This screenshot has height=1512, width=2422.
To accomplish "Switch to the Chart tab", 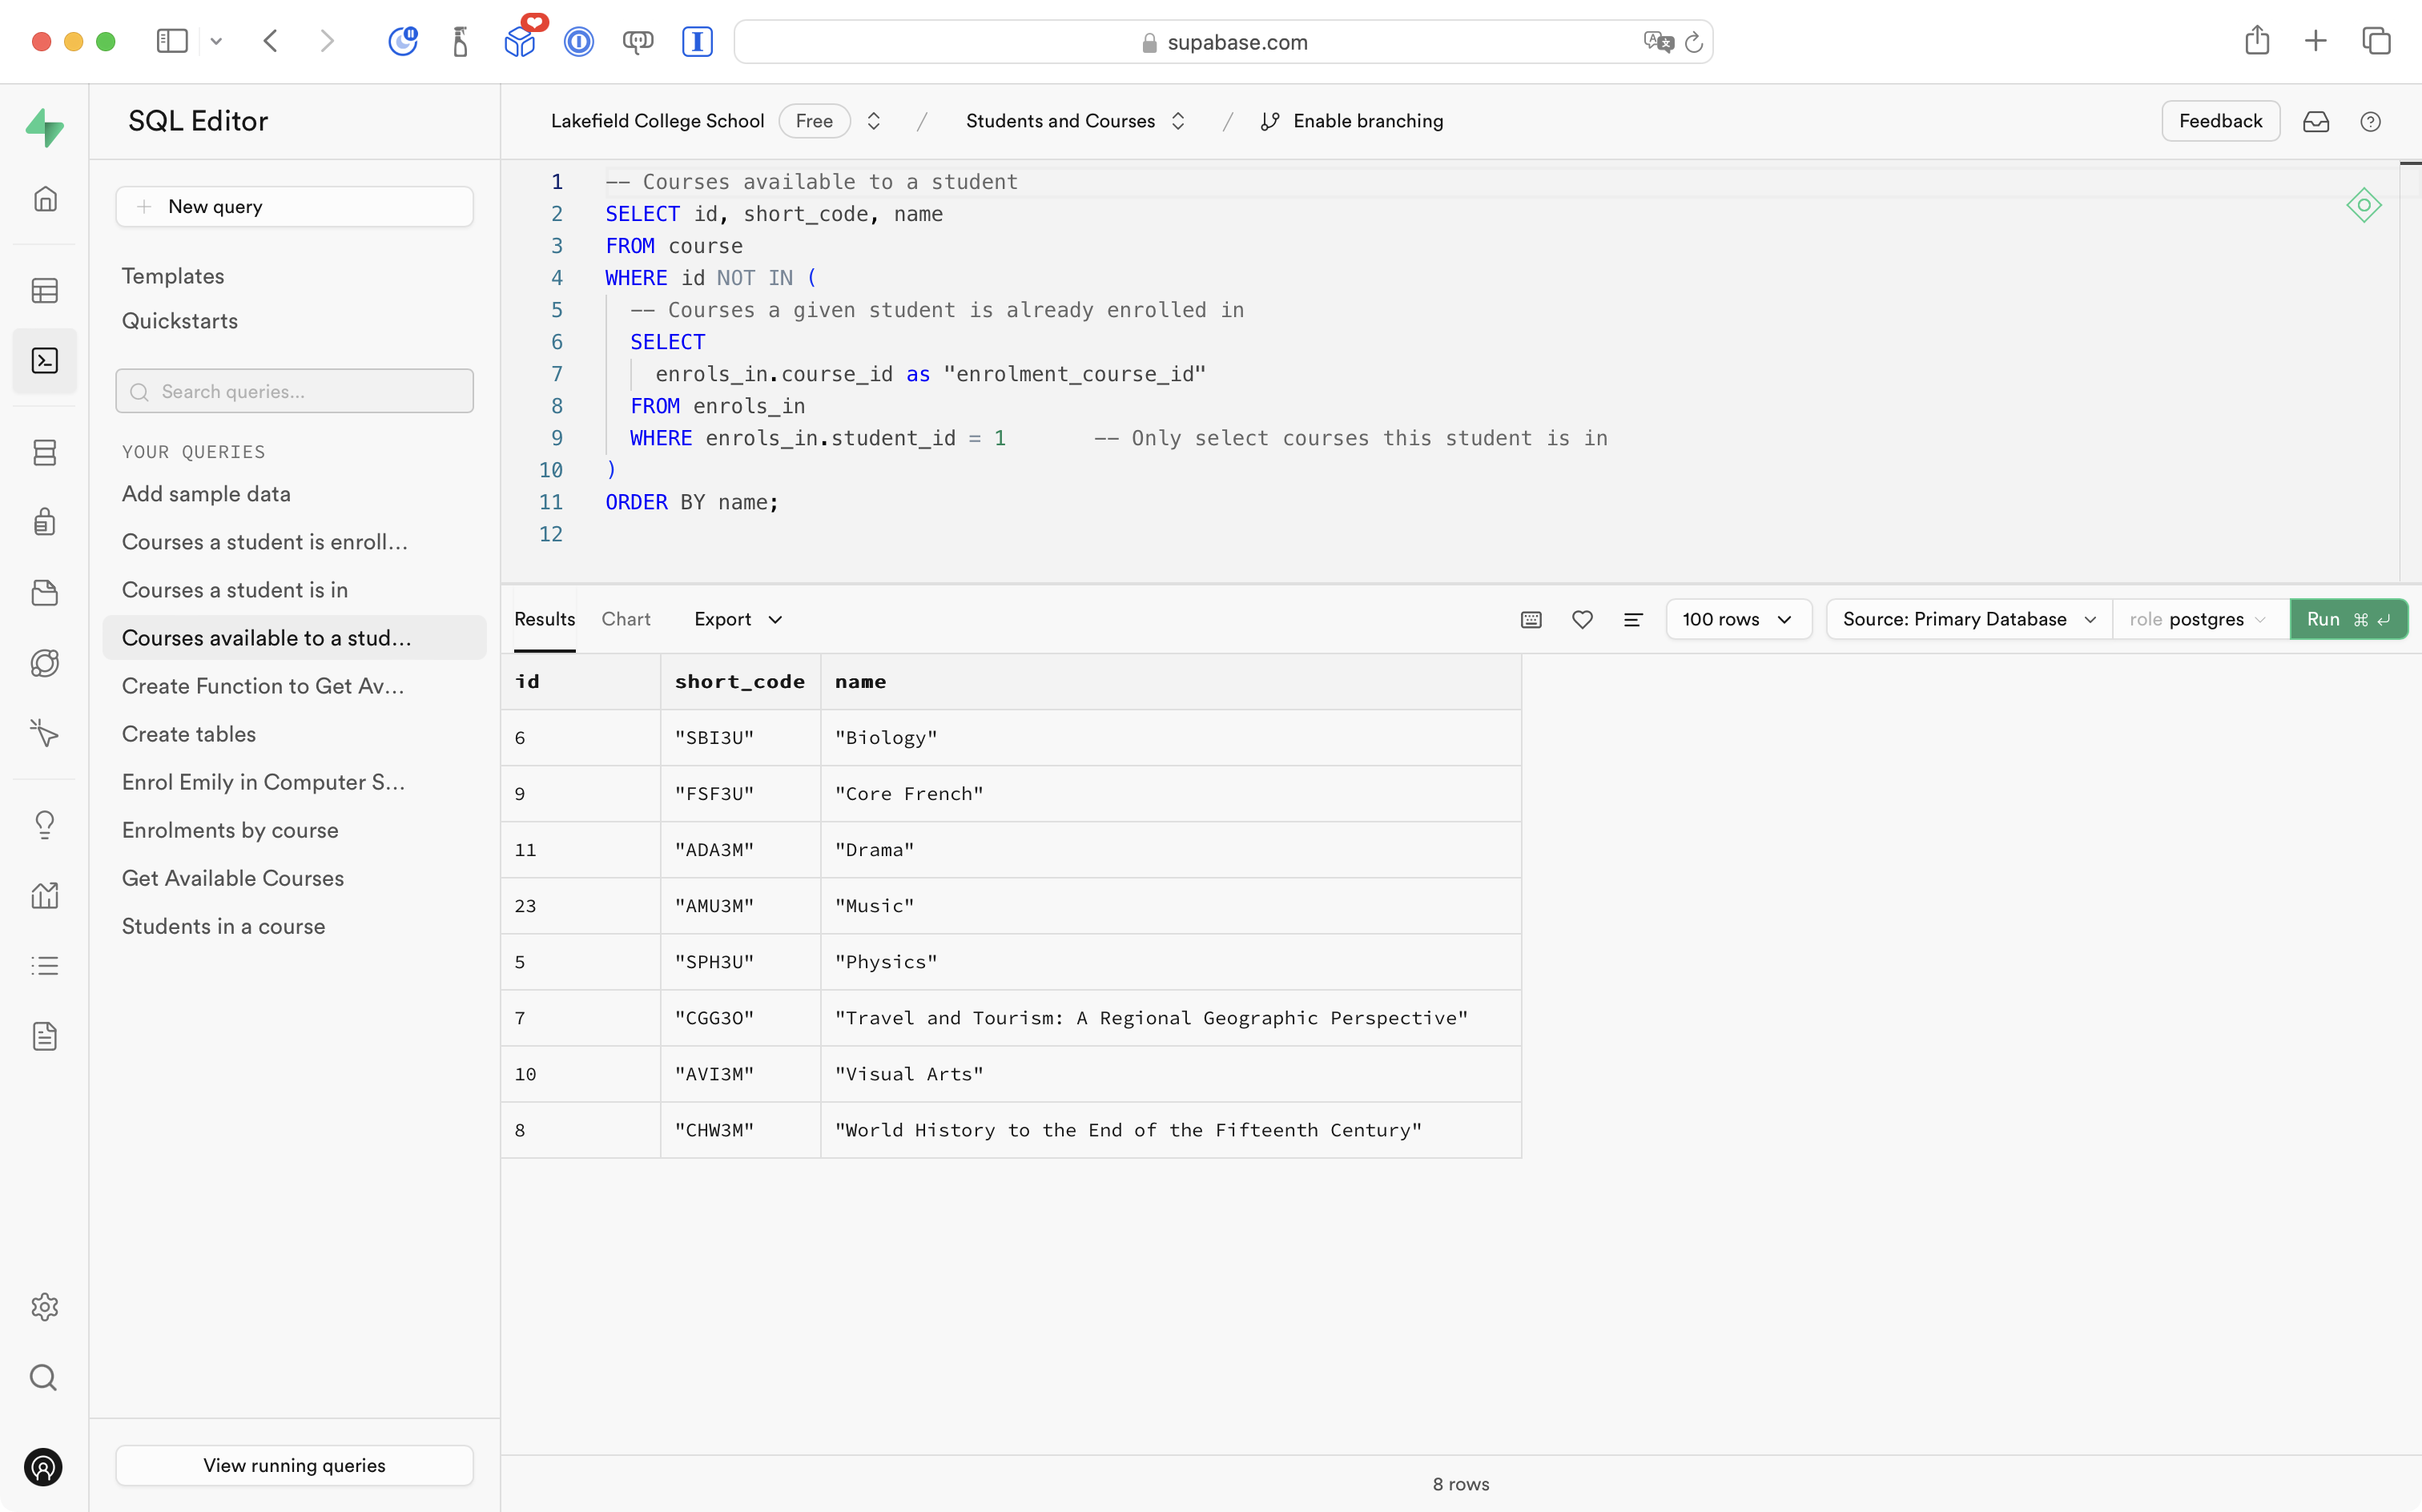I will [625, 619].
